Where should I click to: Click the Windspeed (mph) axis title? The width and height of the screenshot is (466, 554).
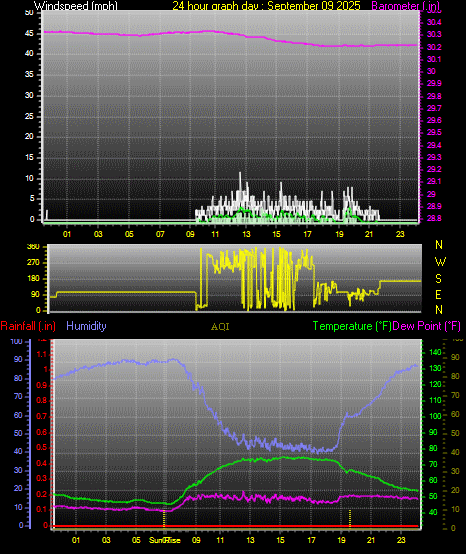click(x=76, y=5)
